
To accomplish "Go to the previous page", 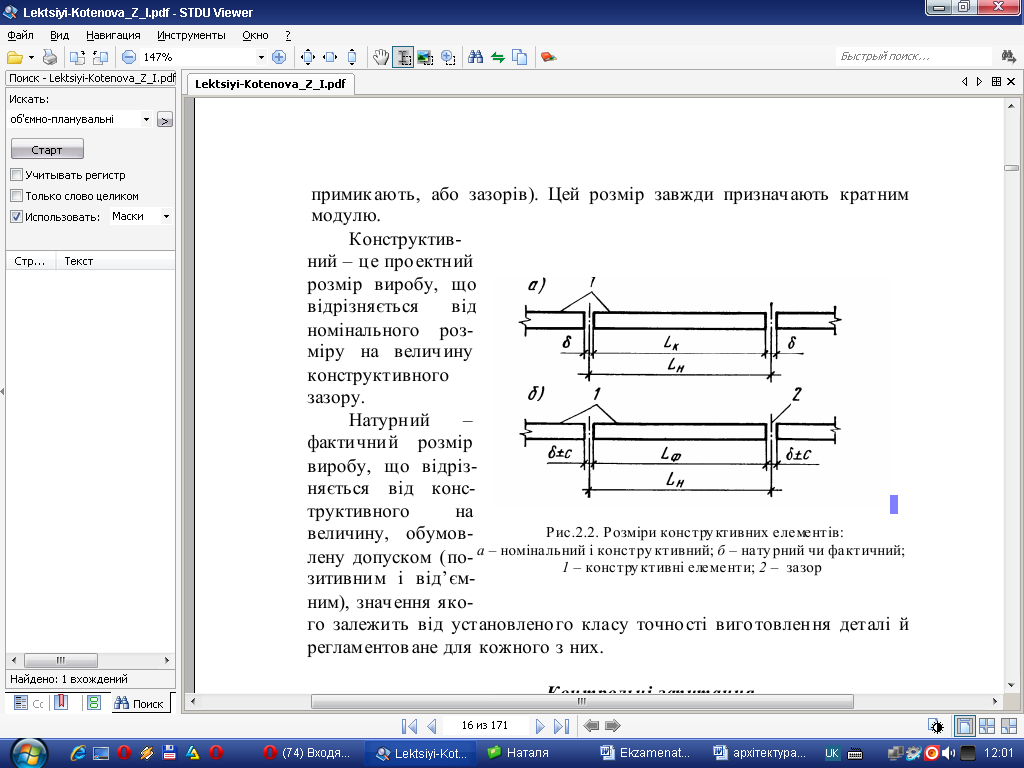I will [x=432, y=726].
